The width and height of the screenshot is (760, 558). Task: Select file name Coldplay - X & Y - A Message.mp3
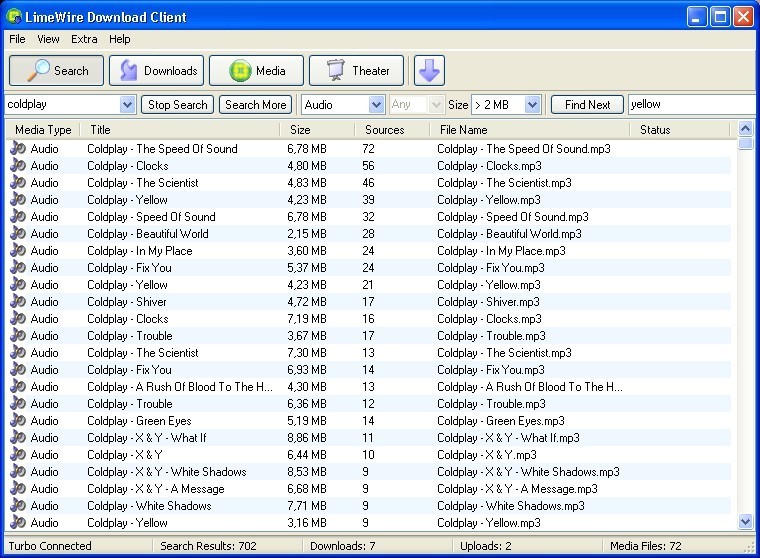click(x=517, y=488)
